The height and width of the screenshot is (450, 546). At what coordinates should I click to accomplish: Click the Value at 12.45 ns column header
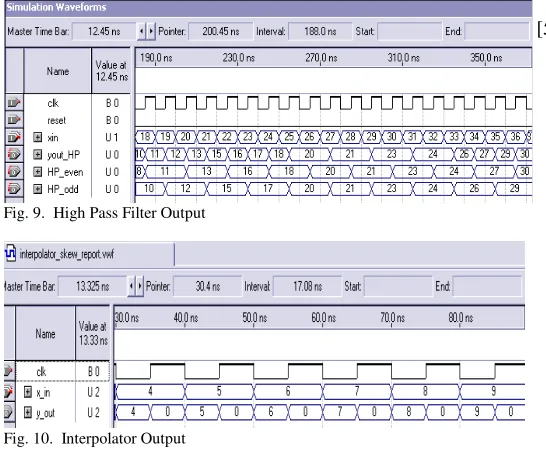(111, 71)
